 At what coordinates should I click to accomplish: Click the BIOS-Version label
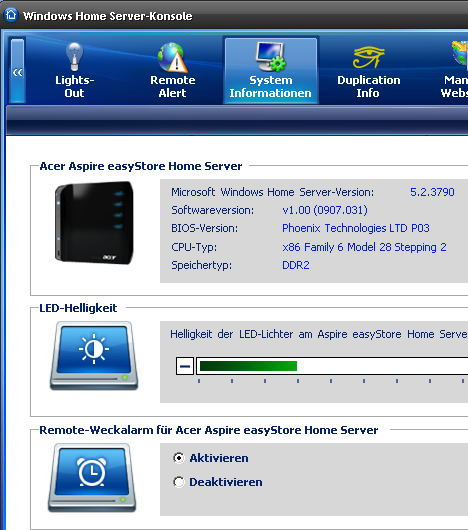[204, 228]
